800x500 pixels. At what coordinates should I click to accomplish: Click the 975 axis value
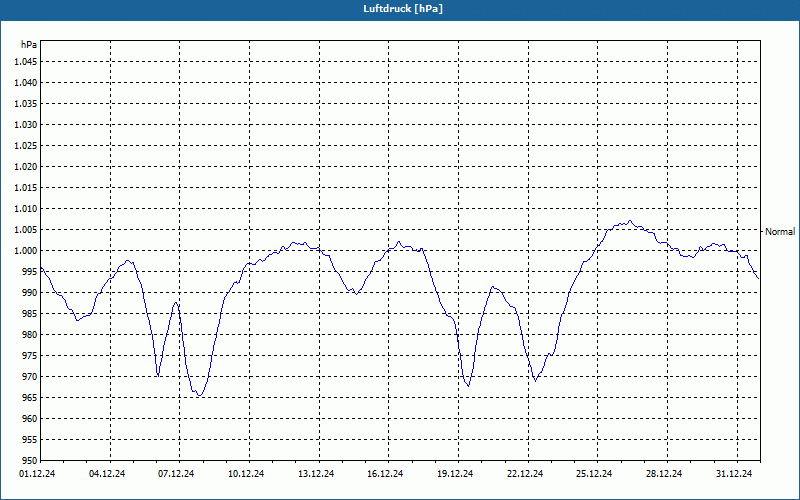[30, 356]
